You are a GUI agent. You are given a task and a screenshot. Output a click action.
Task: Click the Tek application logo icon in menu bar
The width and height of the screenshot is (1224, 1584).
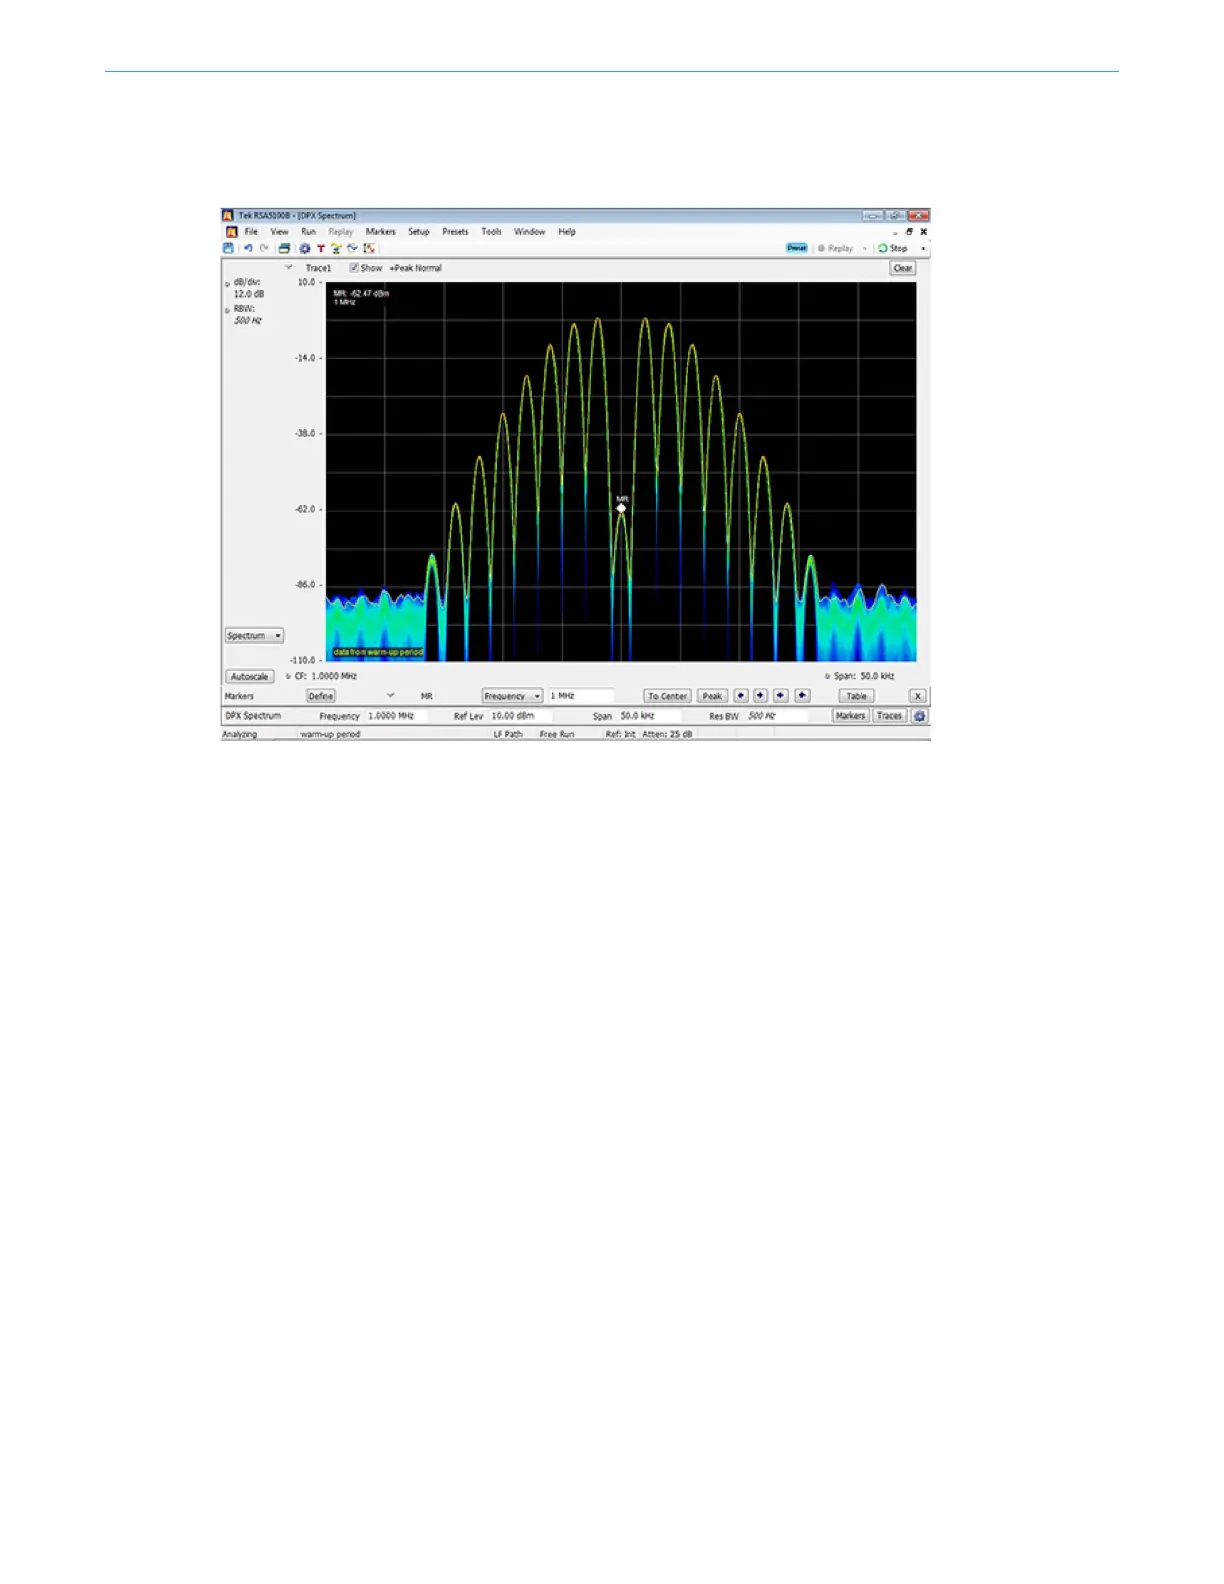tap(231, 231)
